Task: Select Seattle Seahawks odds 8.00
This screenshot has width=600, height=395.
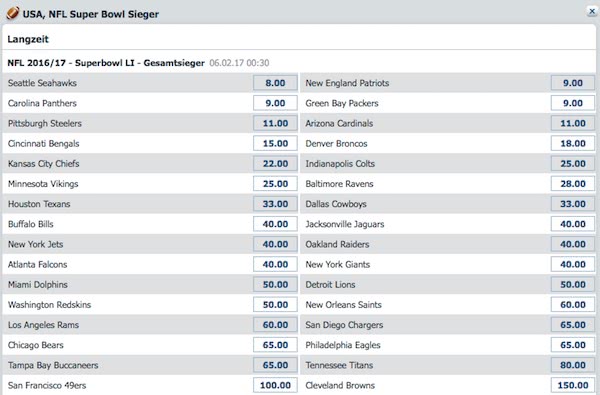Action: [x=275, y=83]
